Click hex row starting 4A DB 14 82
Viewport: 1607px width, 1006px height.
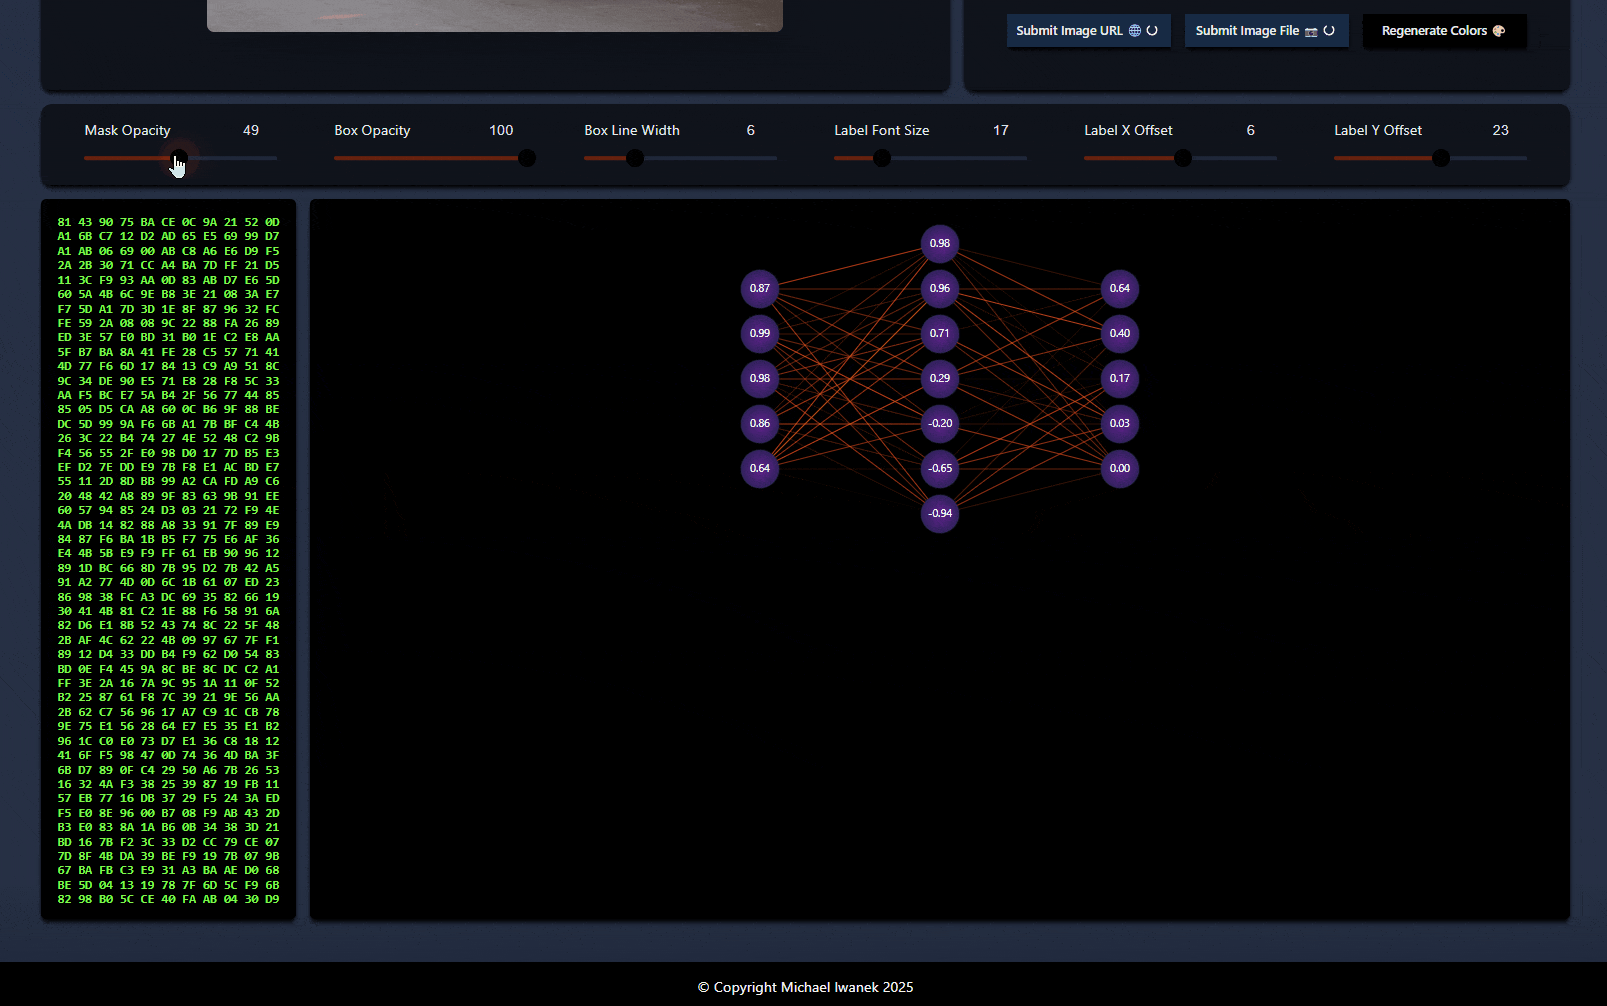click(x=168, y=525)
